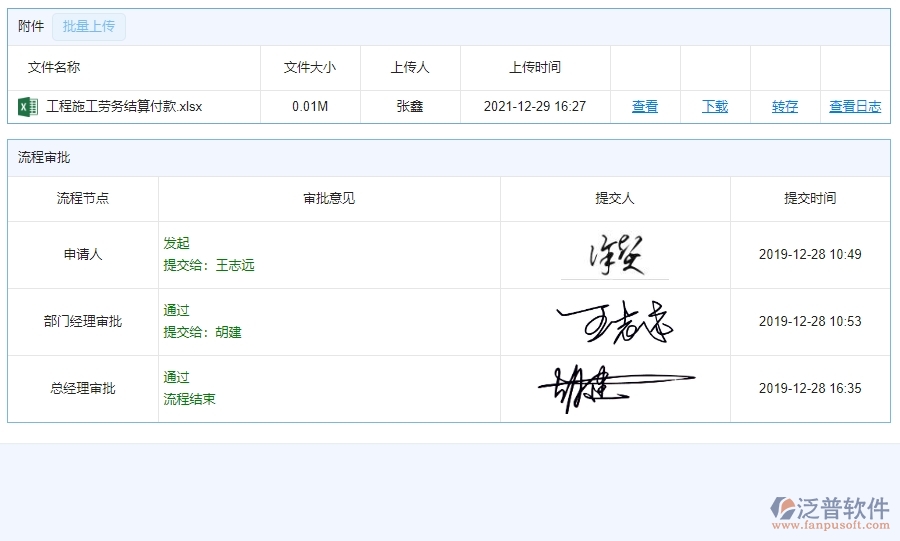Select the file name 工程施工劳务结算付款.xlsx
The width and height of the screenshot is (900, 541).
tap(124, 107)
